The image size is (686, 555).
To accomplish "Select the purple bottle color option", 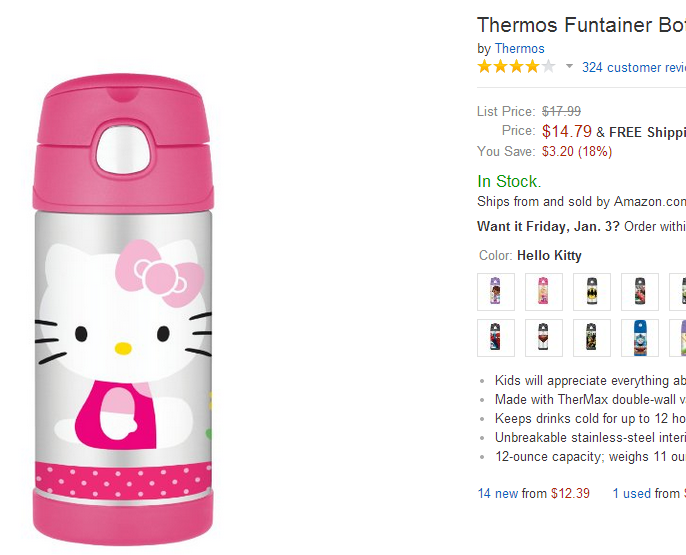I will coord(496,292).
